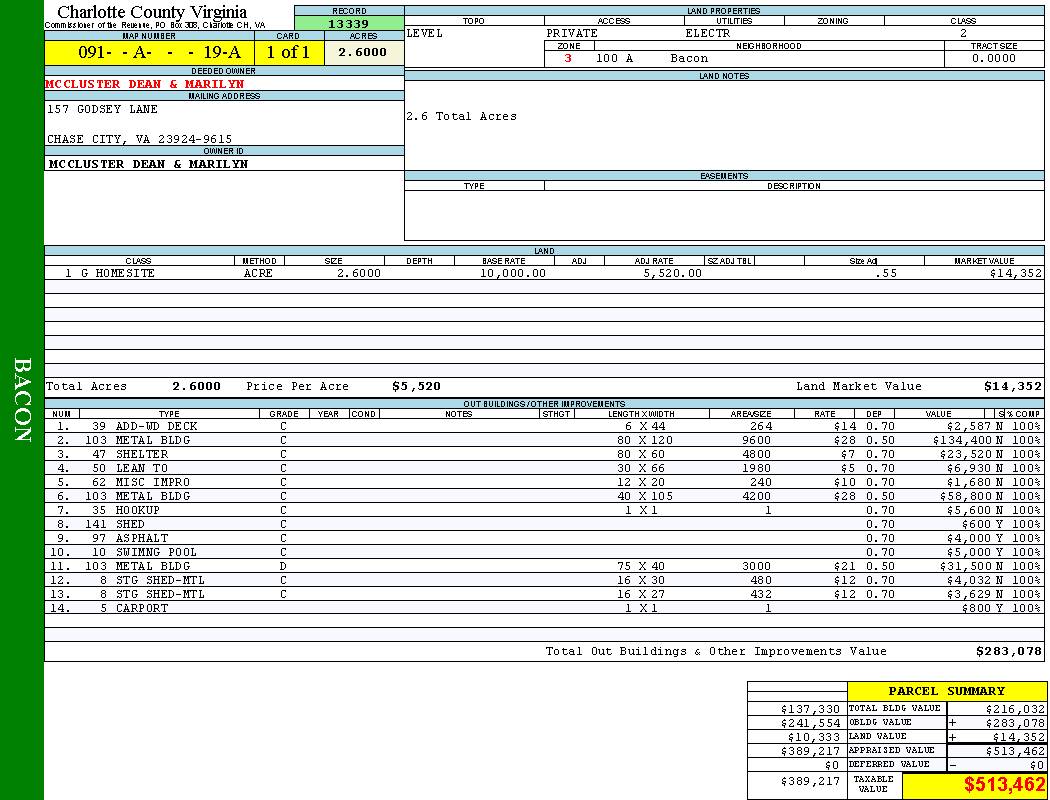Click deeded owner name MCCLUSTER DEAN & MARILYN in red
1050x800 pixels.
pyautogui.click(x=144, y=84)
